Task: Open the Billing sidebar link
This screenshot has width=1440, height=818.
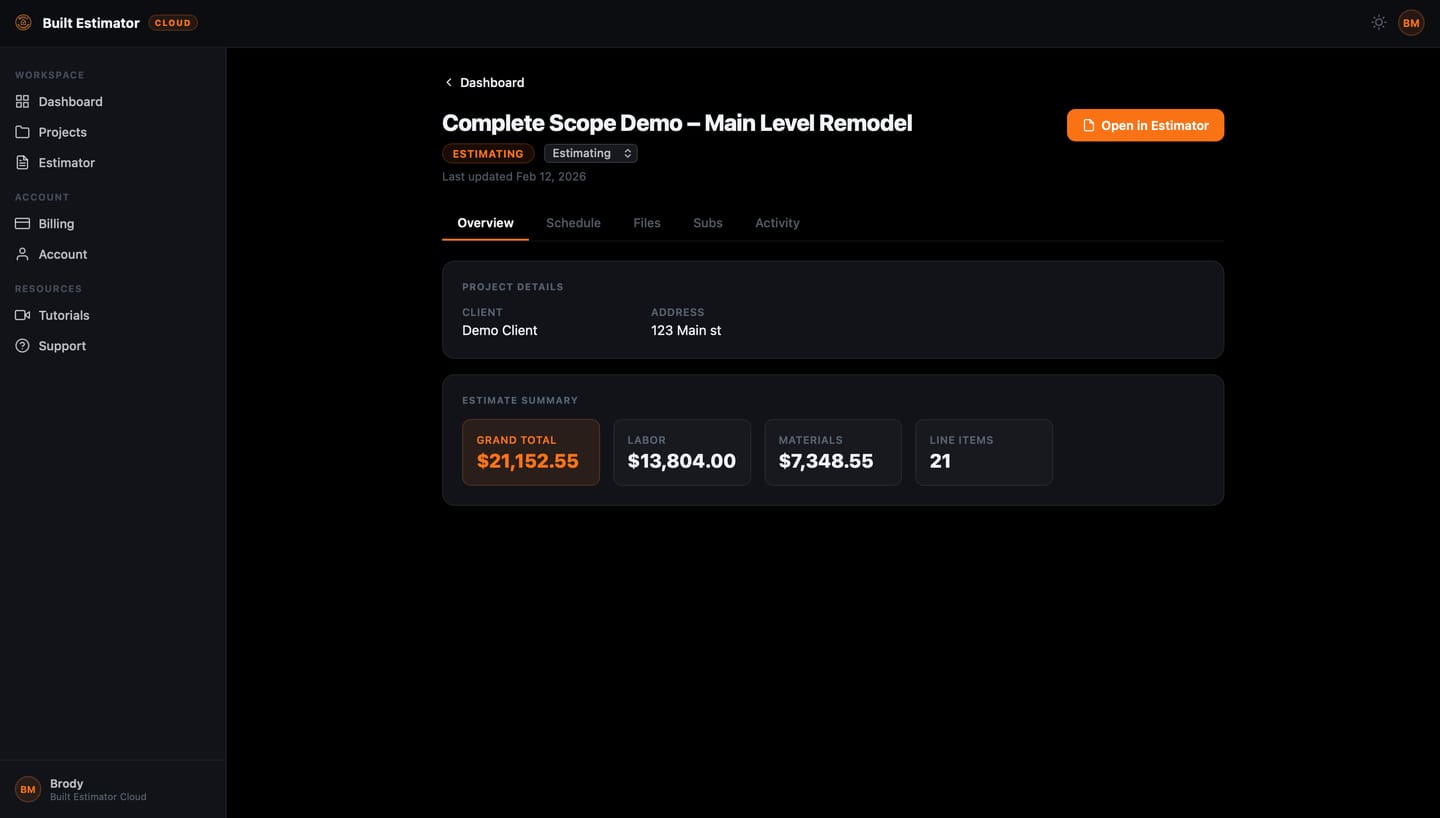Action: pos(113,224)
